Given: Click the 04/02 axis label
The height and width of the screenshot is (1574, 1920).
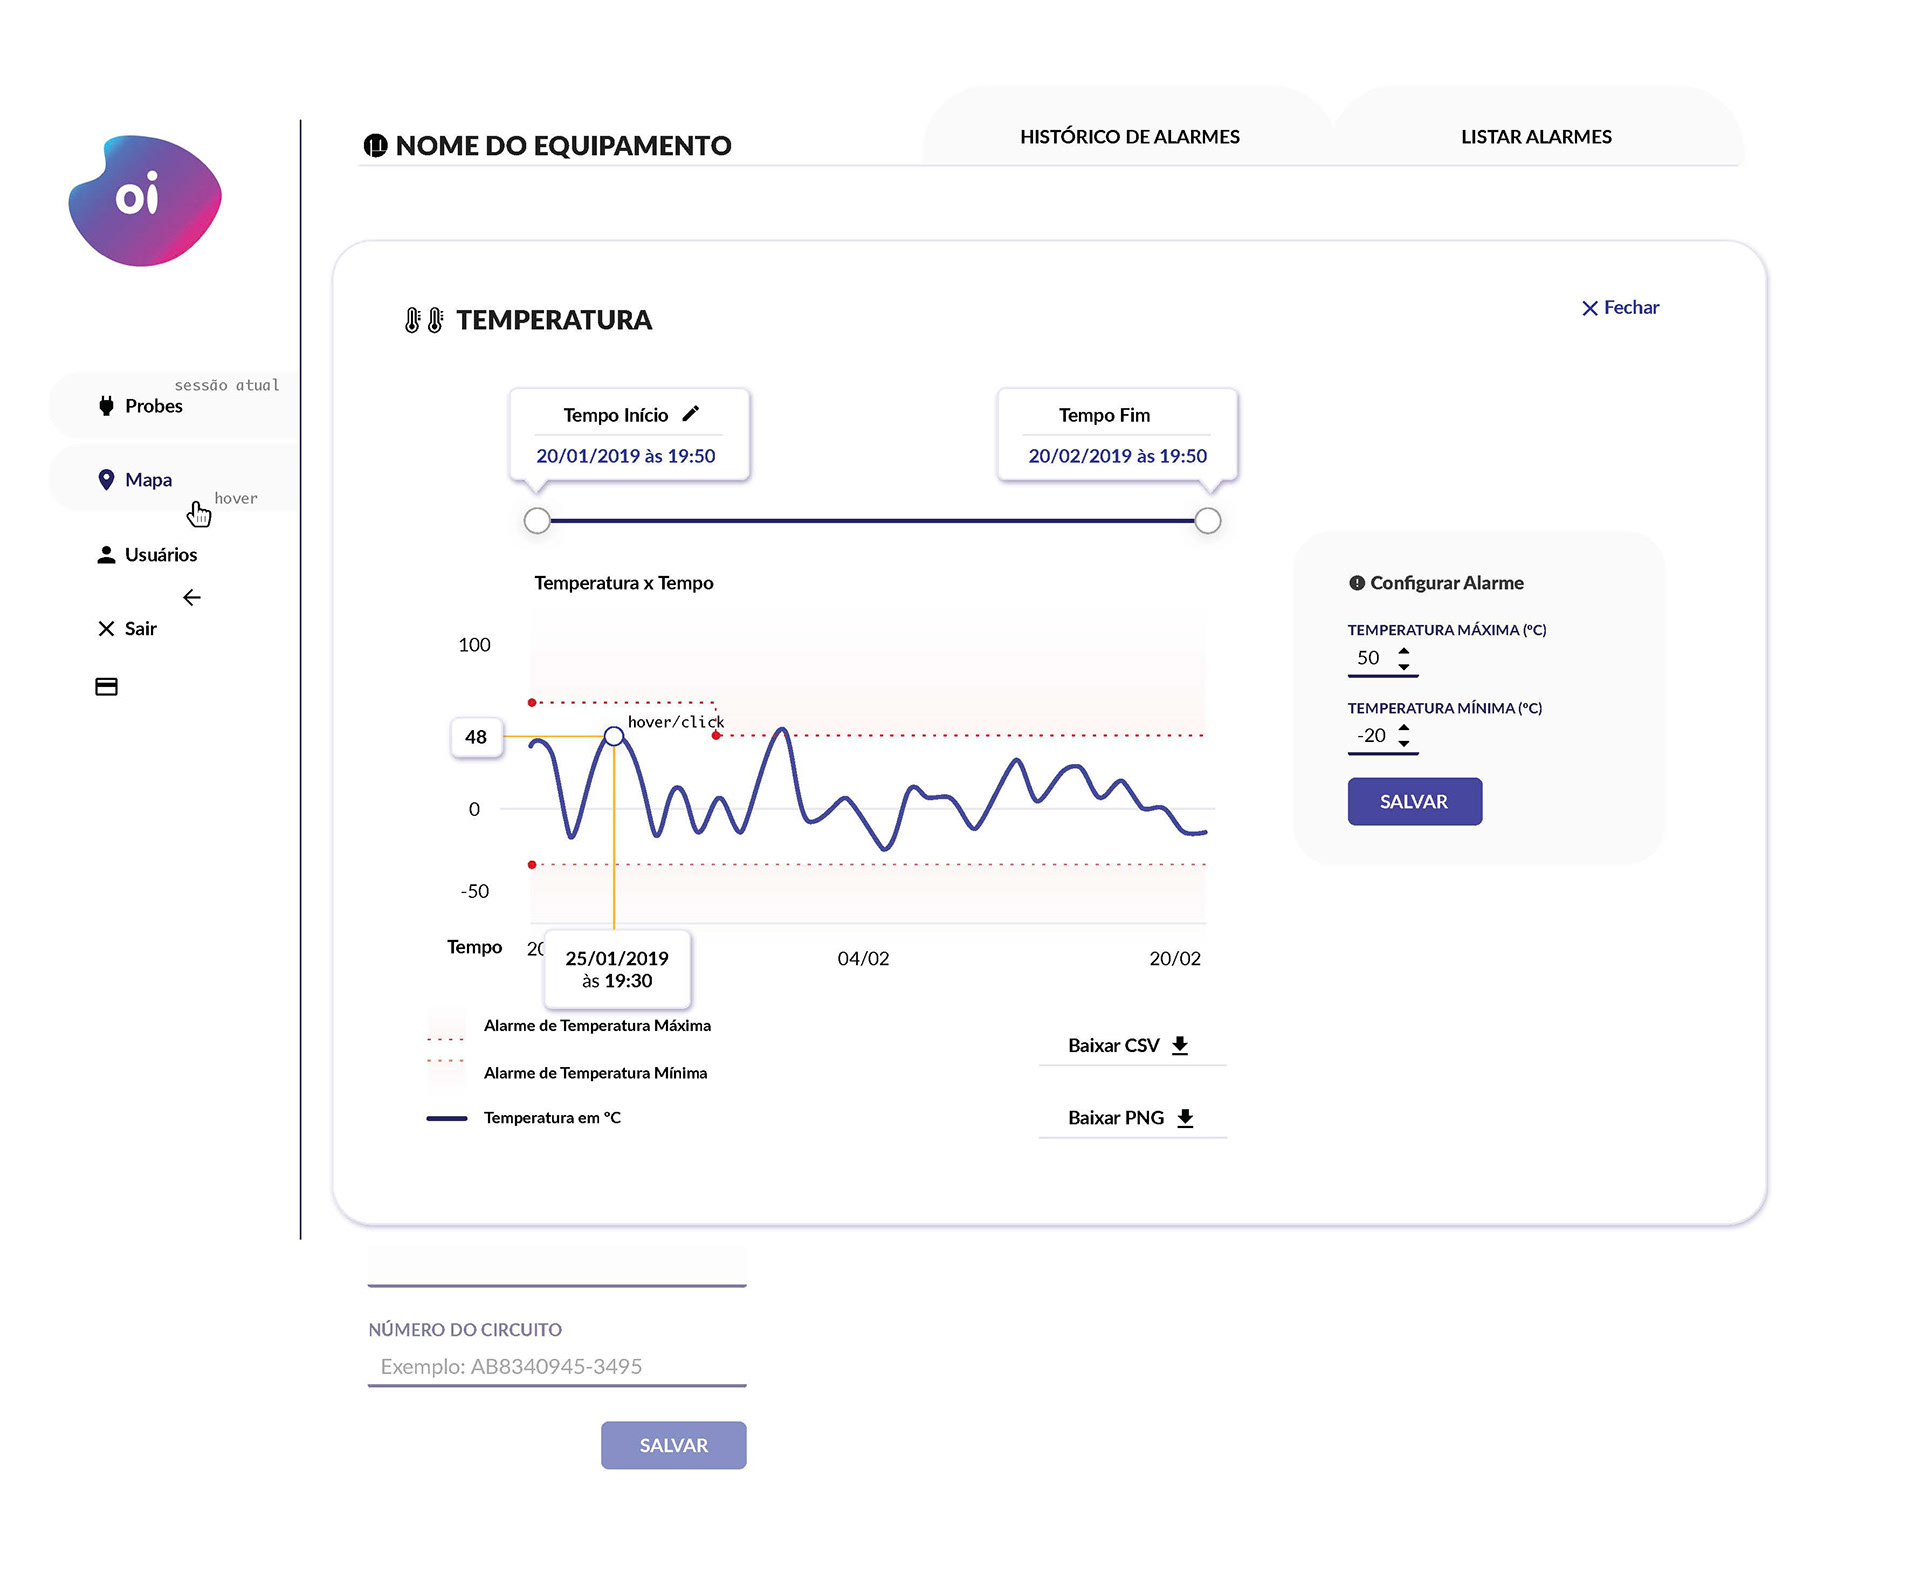Looking at the screenshot, I should pos(863,958).
